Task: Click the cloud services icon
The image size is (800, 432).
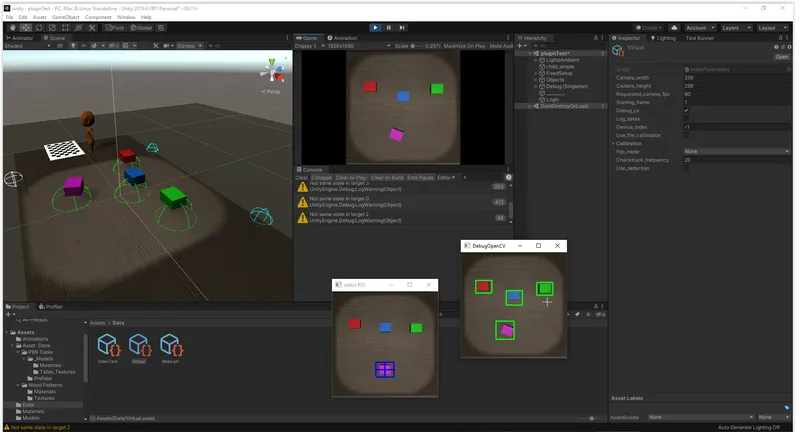Action: tap(674, 28)
